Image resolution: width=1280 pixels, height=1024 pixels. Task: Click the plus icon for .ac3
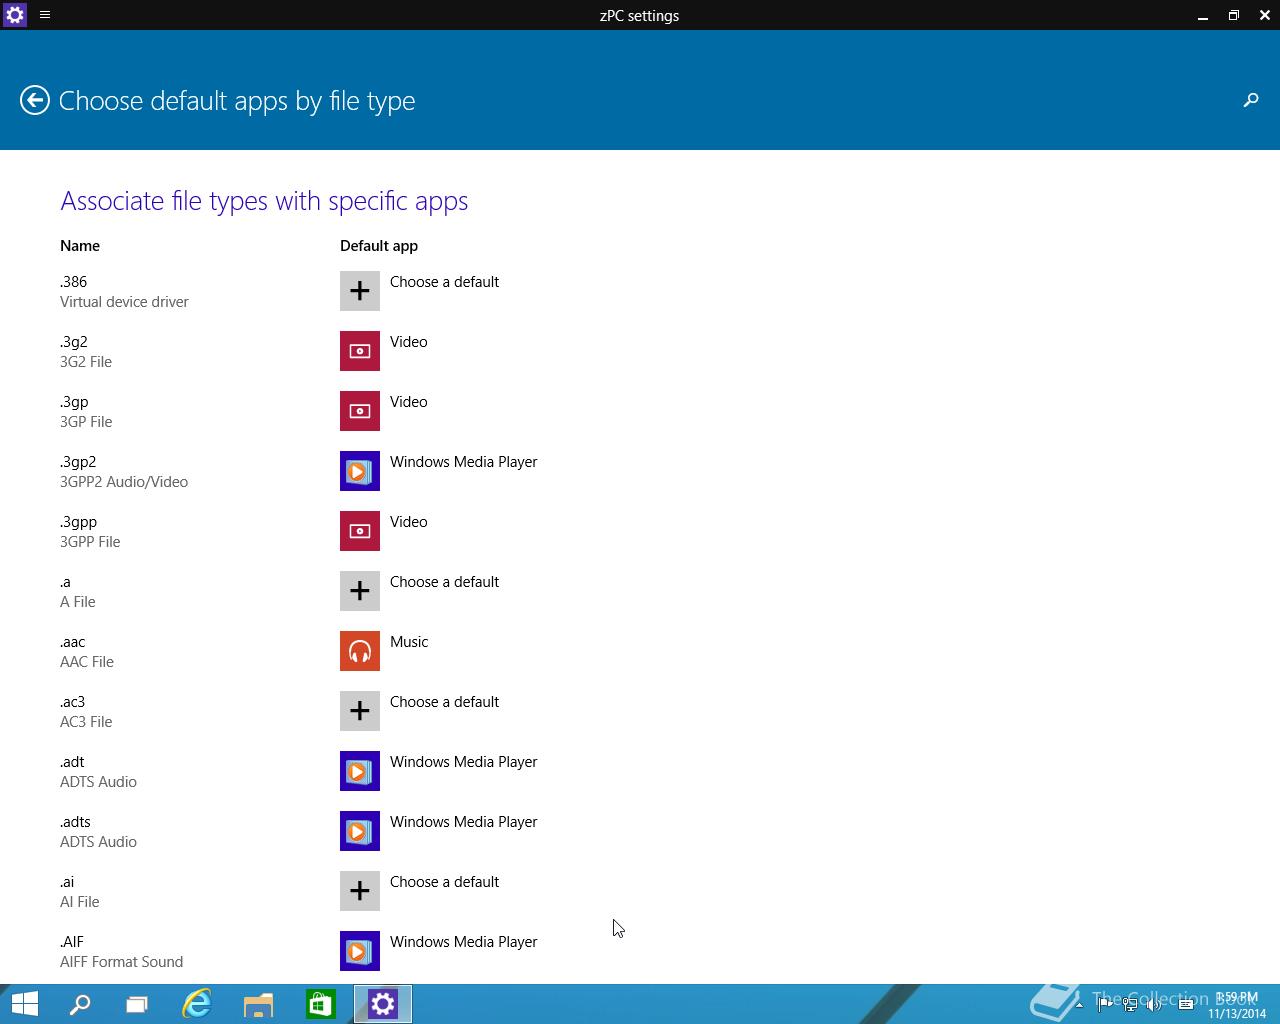[360, 711]
